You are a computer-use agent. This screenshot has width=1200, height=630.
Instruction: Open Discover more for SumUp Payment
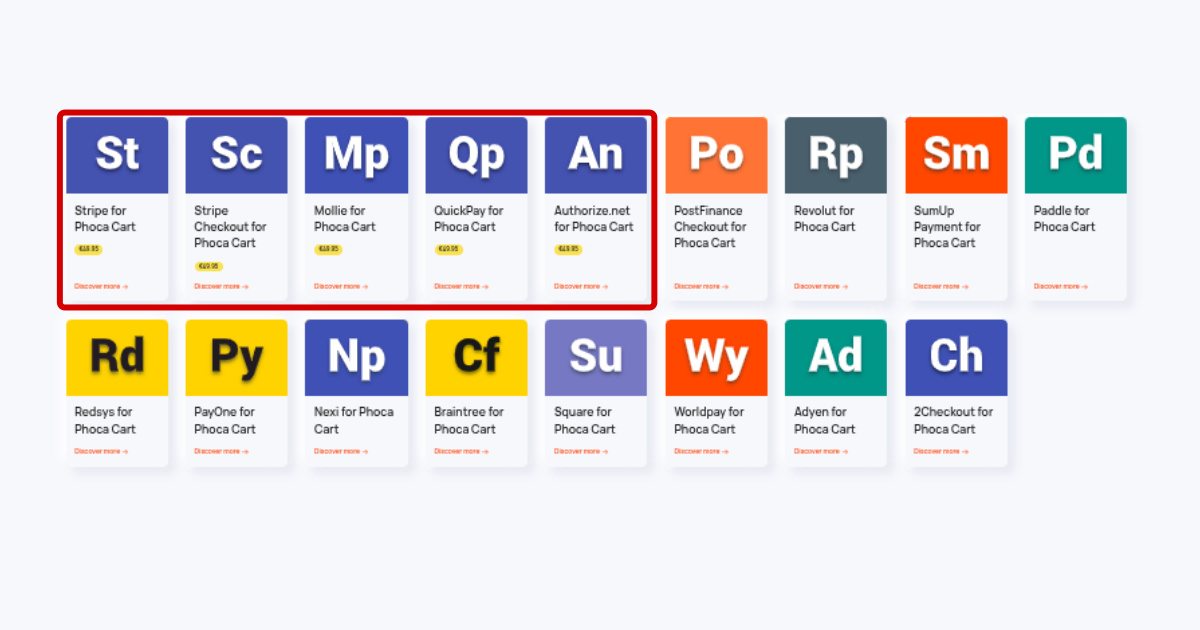pos(941,286)
